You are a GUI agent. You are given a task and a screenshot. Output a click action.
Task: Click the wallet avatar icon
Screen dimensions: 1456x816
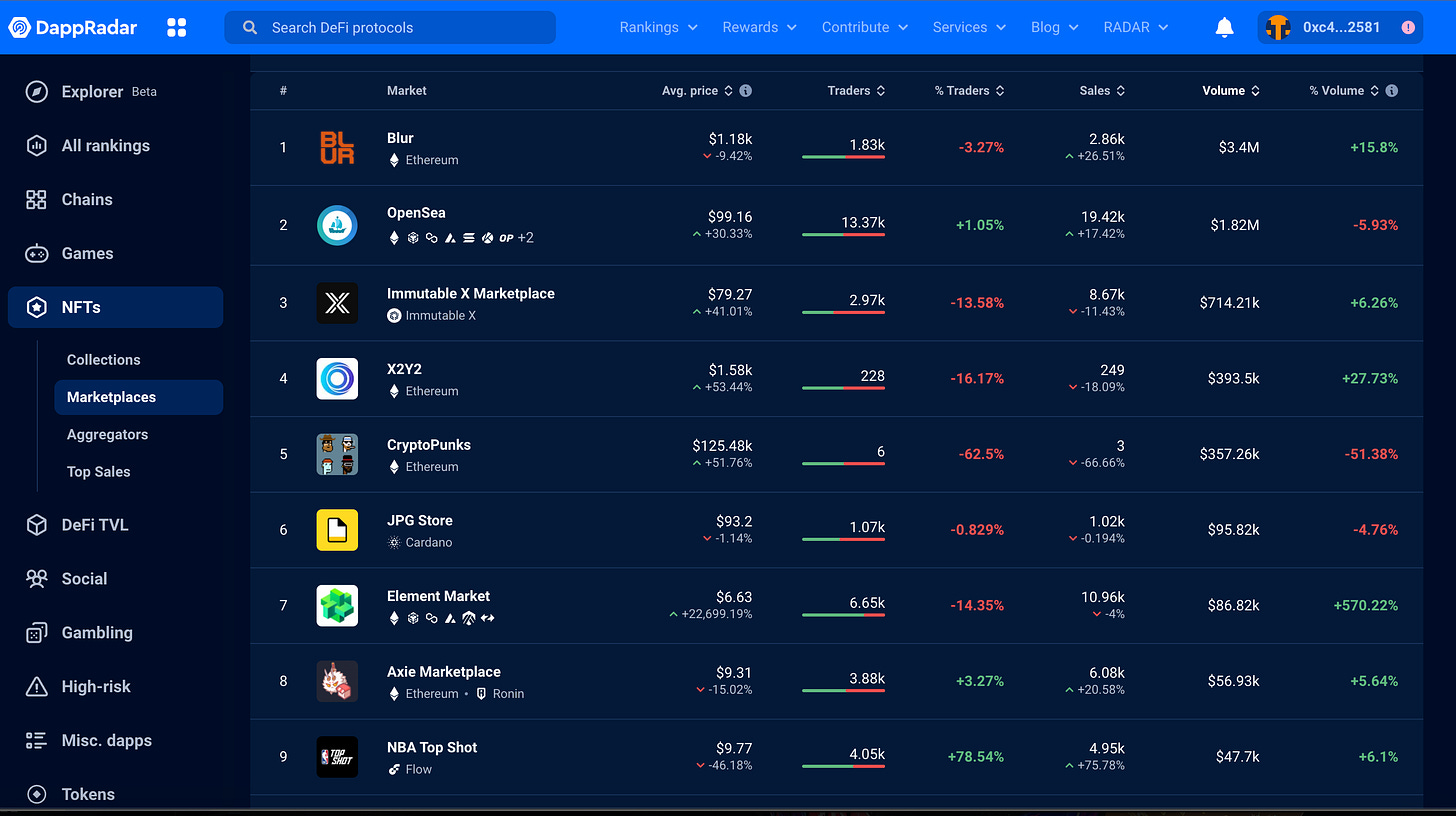[1278, 27]
